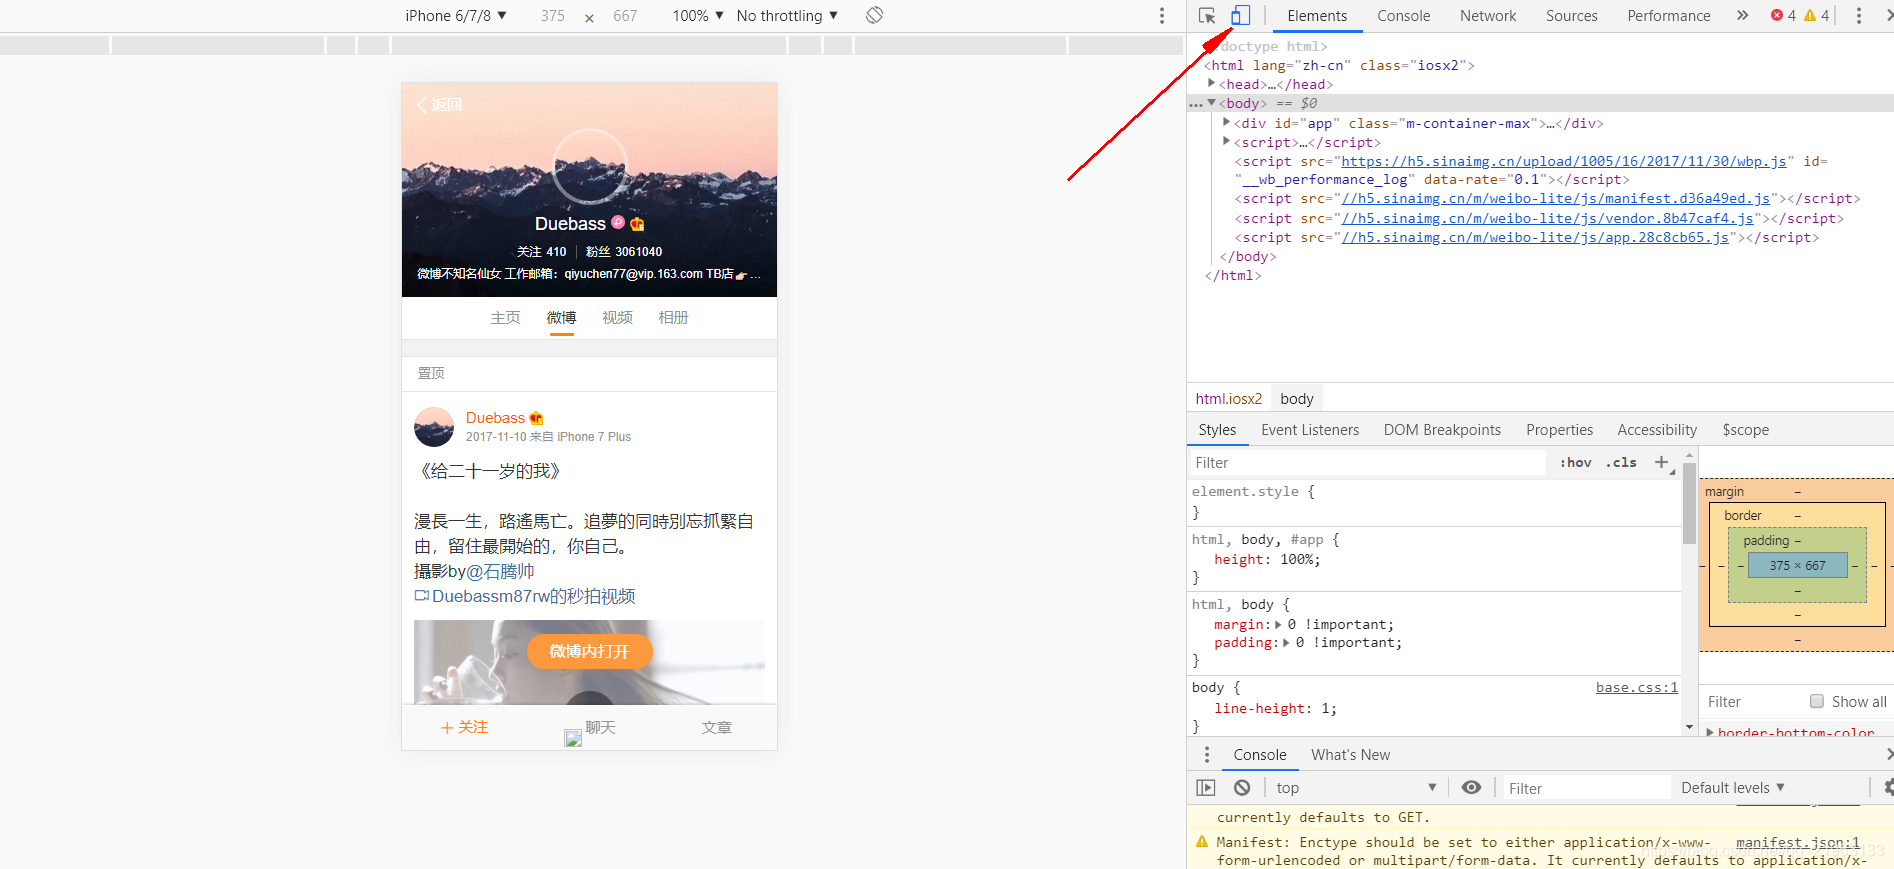Screen dimensions: 1894x869
Task: Clear the console with the ban icon
Action: 1242,788
